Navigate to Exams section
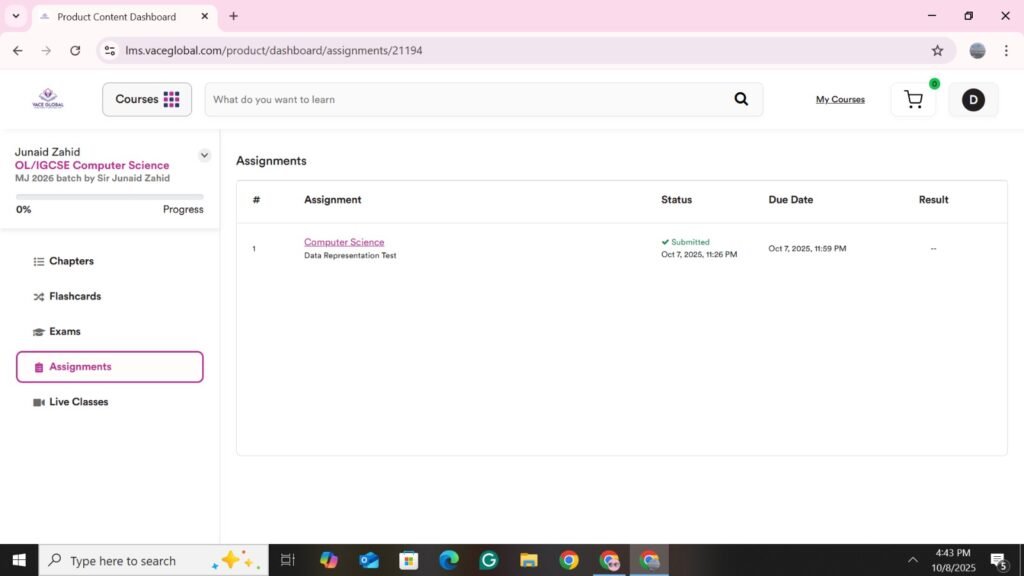Viewport: 1024px width, 576px height. (x=64, y=331)
